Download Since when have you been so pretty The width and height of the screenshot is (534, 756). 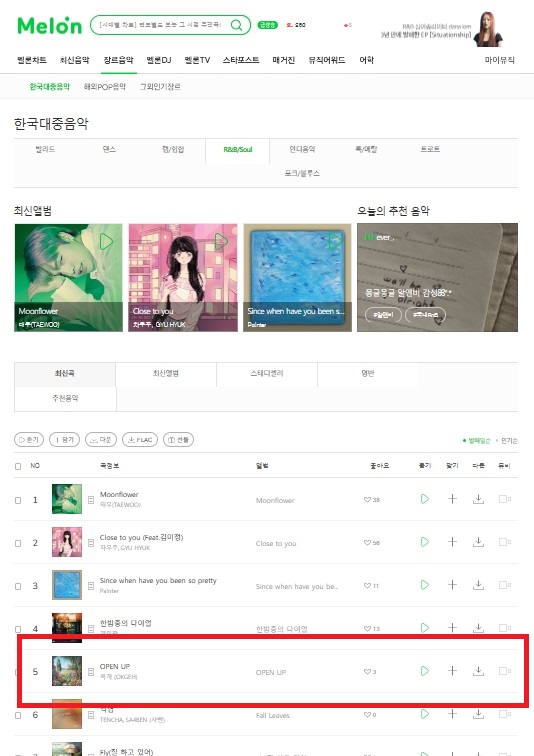coord(478,585)
